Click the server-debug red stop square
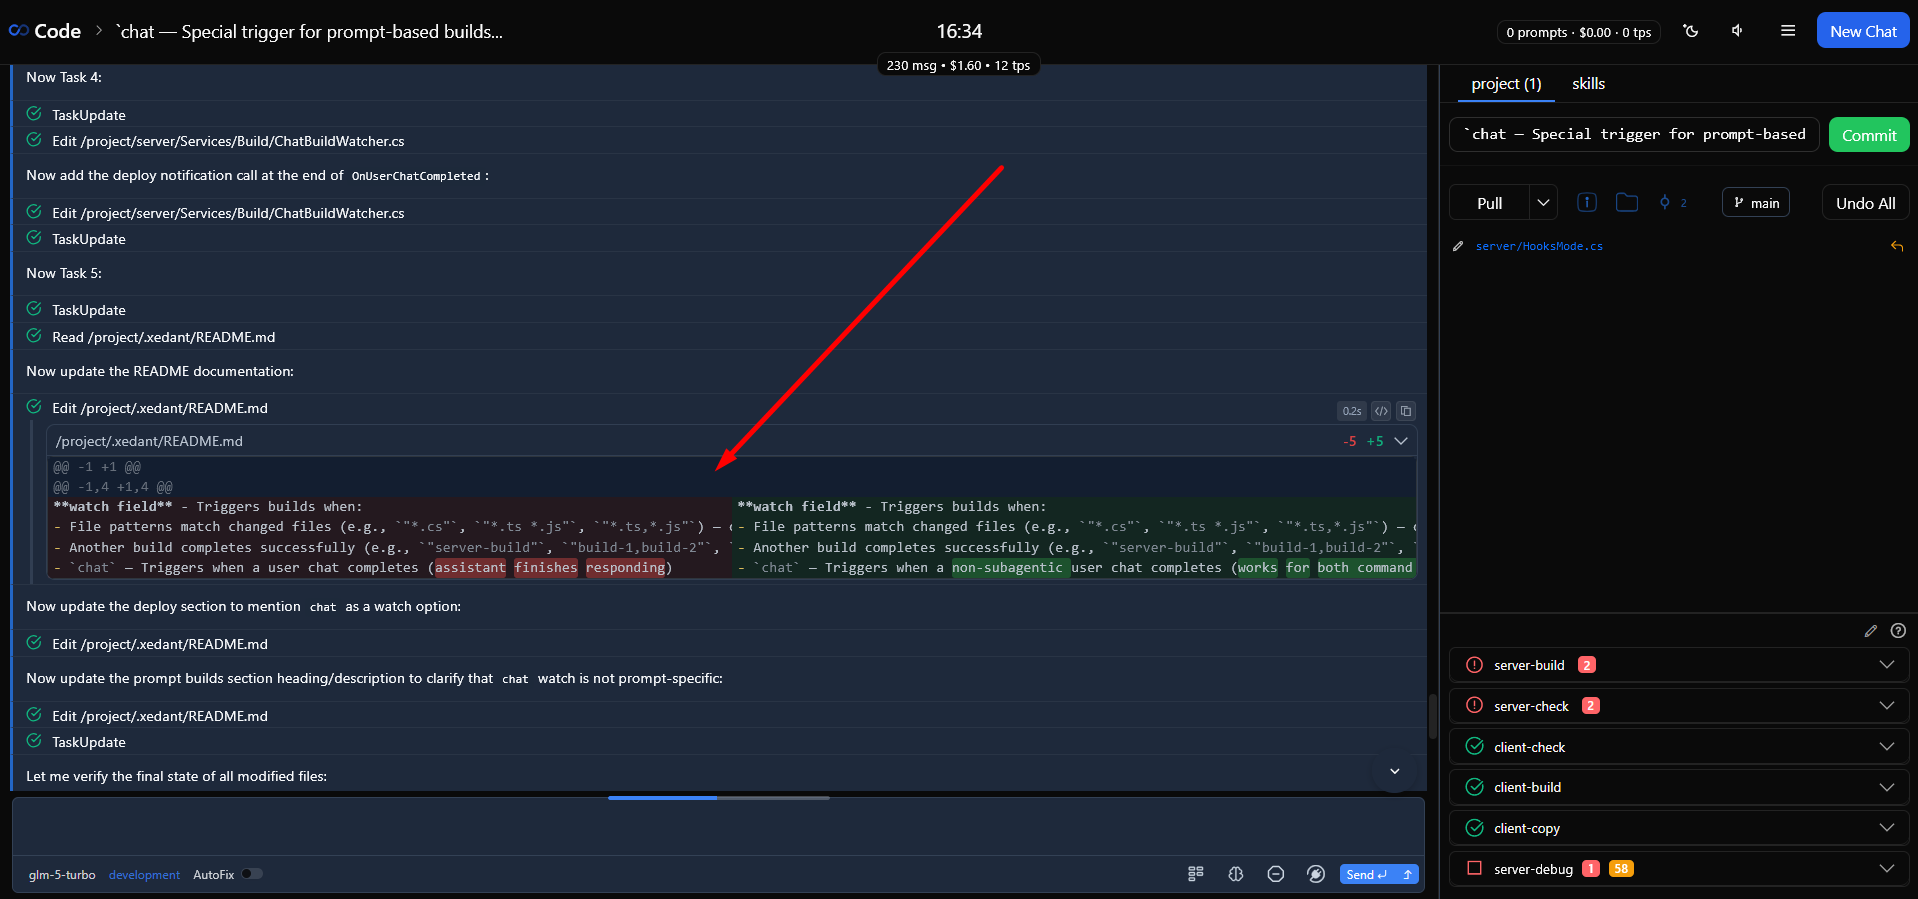Image resolution: width=1918 pixels, height=899 pixels. pos(1474,868)
